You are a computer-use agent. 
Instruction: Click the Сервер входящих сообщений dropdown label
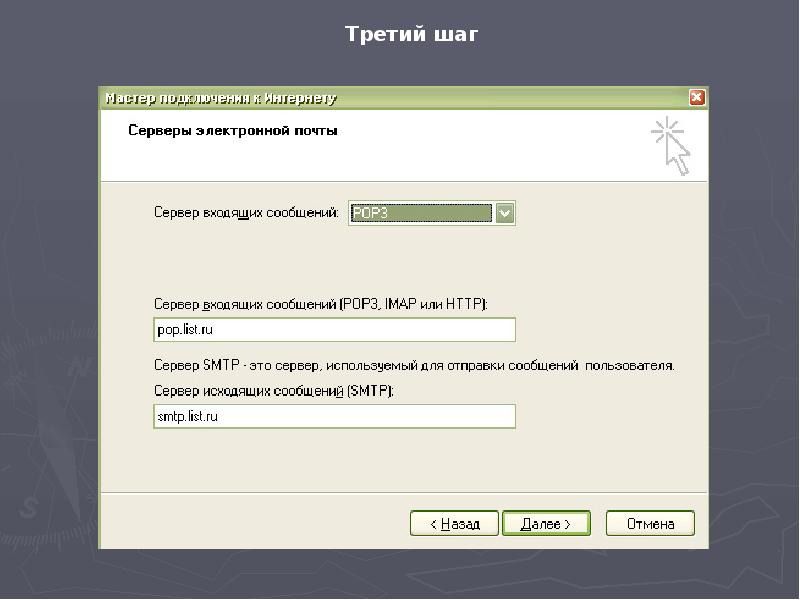[246, 213]
